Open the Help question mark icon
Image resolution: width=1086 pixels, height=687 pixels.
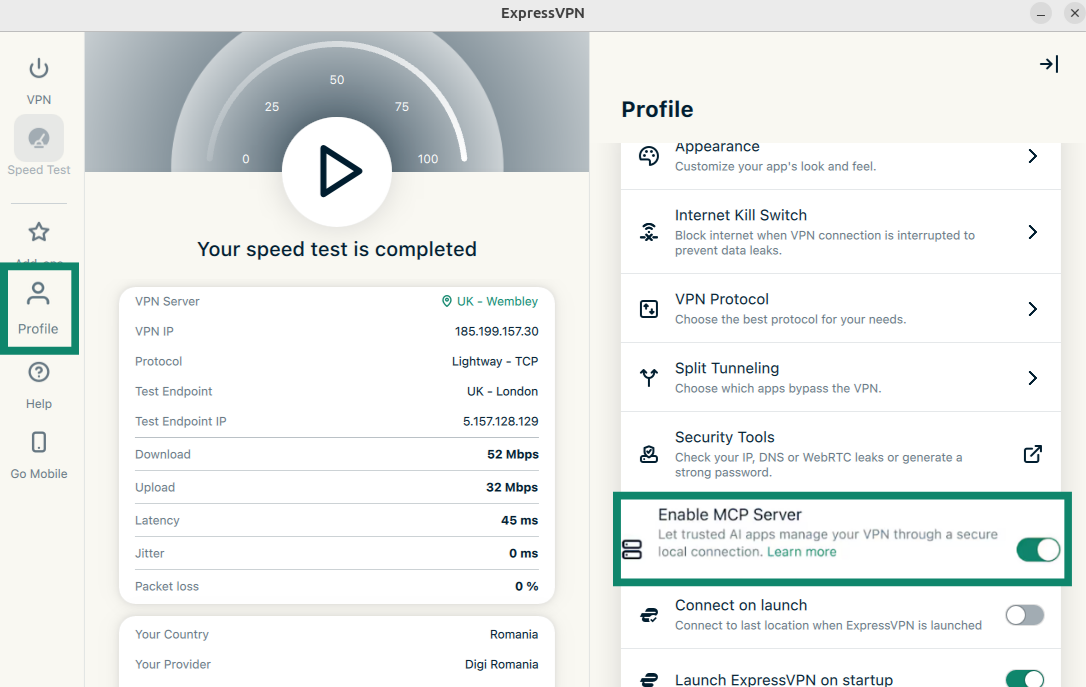tap(39, 373)
